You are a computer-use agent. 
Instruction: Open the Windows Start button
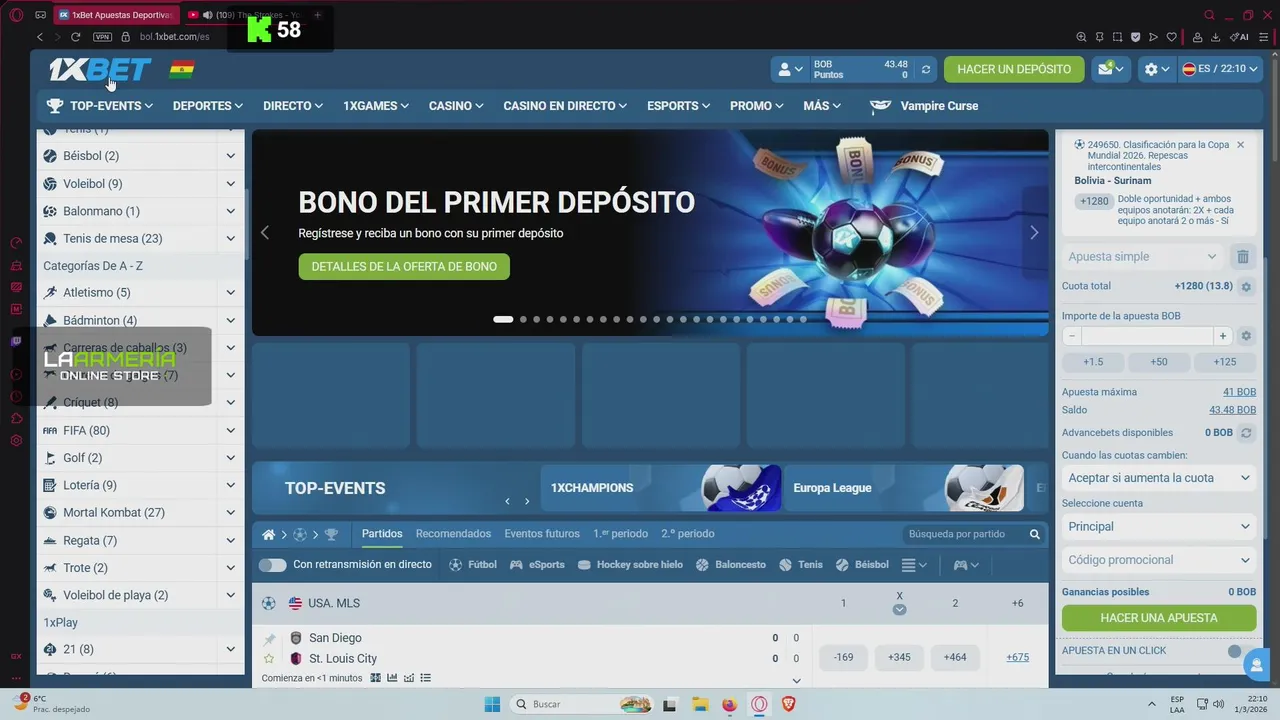point(492,704)
